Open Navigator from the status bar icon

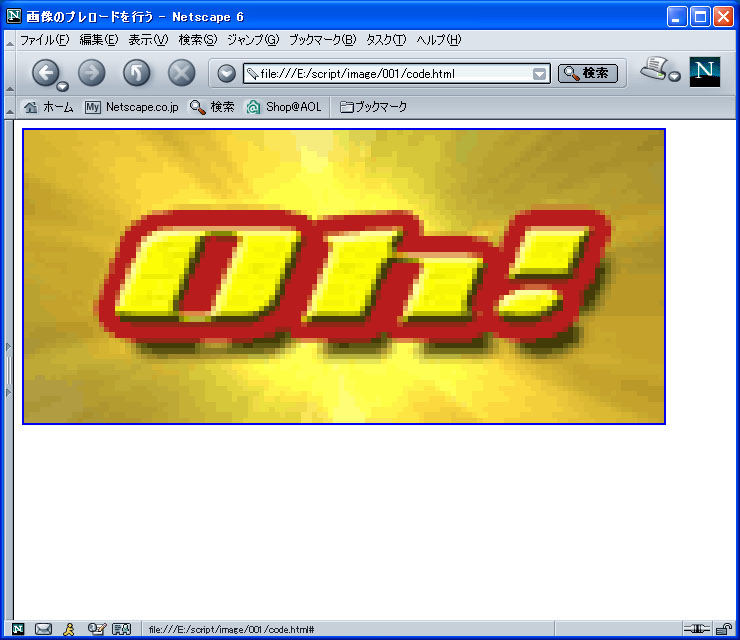click(18, 629)
